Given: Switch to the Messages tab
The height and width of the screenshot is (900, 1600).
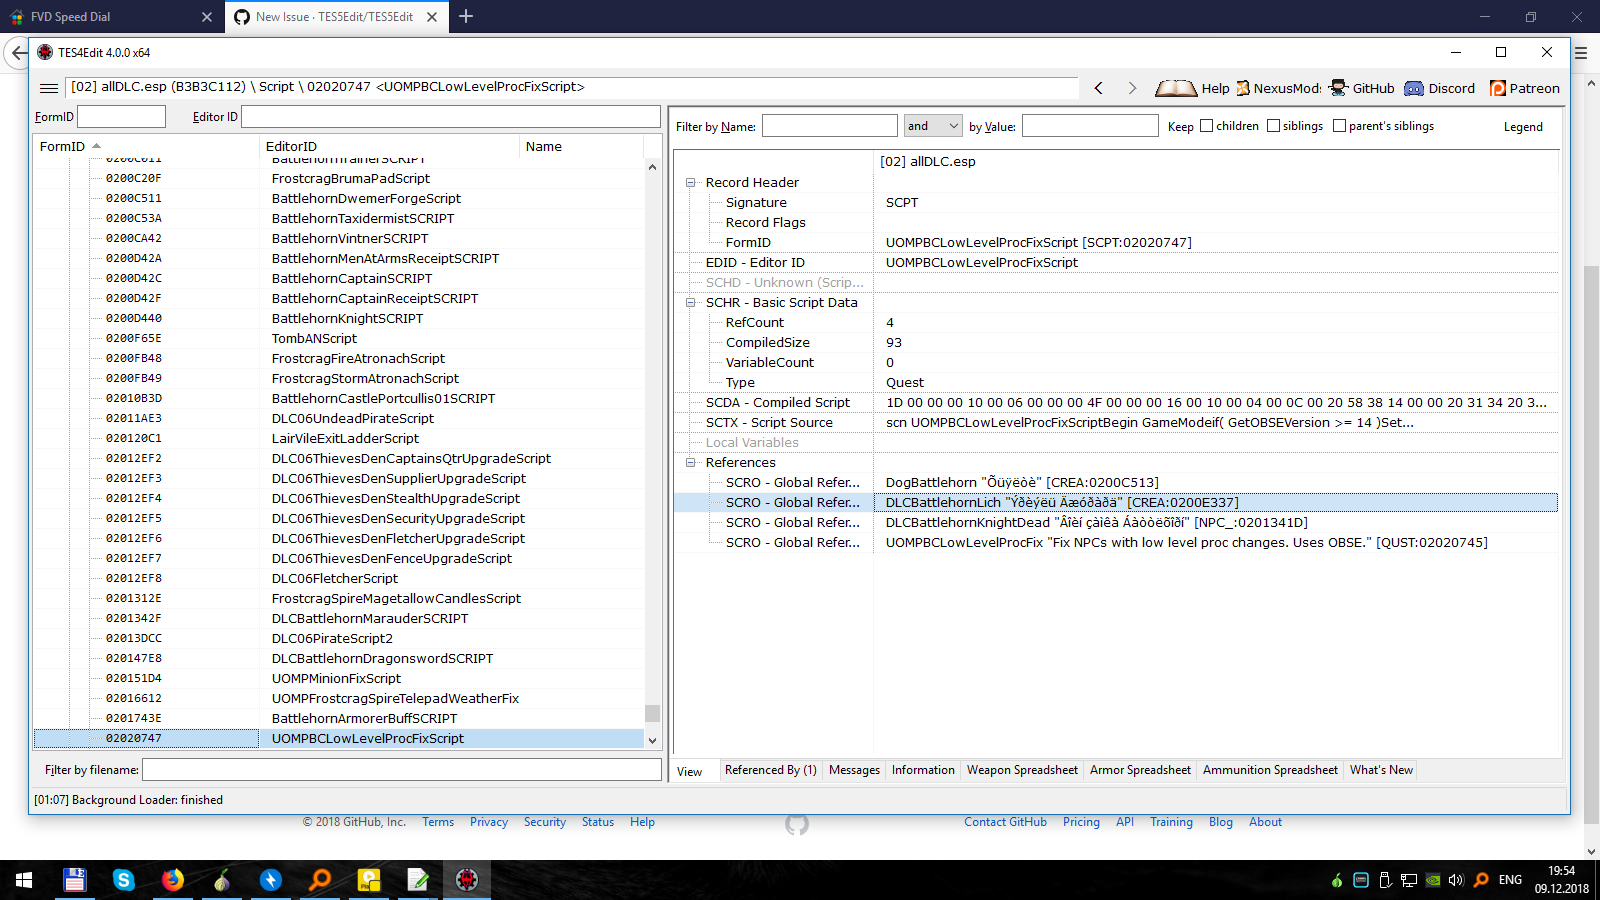Looking at the screenshot, I should coord(853,770).
